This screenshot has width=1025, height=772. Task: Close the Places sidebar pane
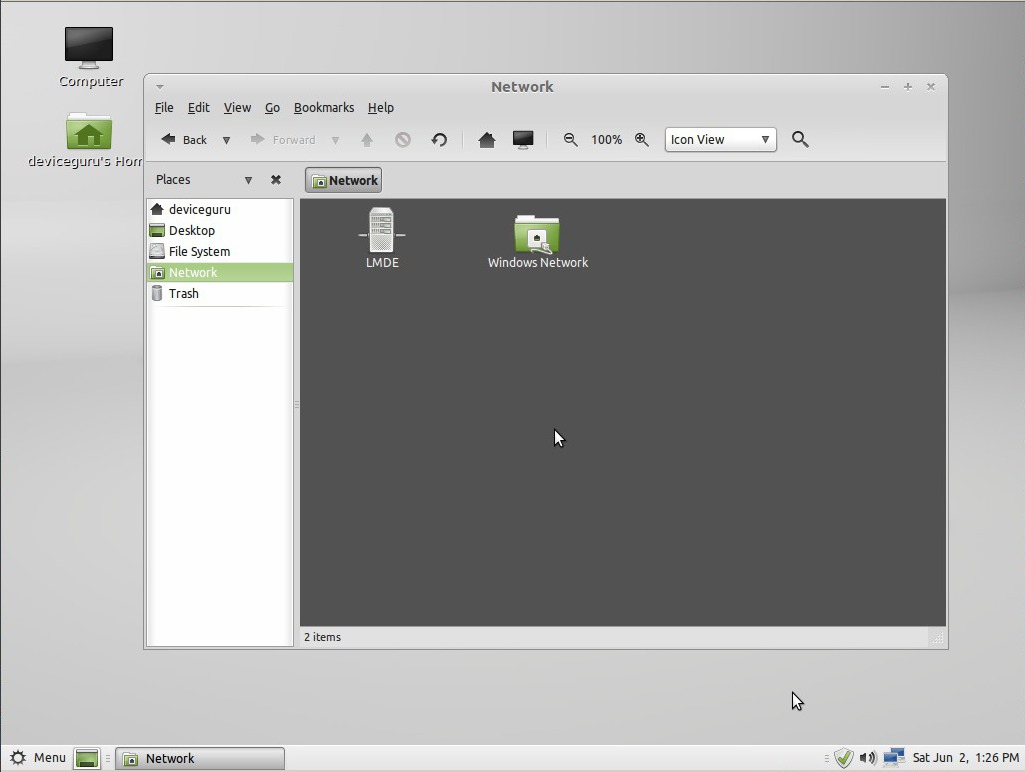[x=276, y=180]
